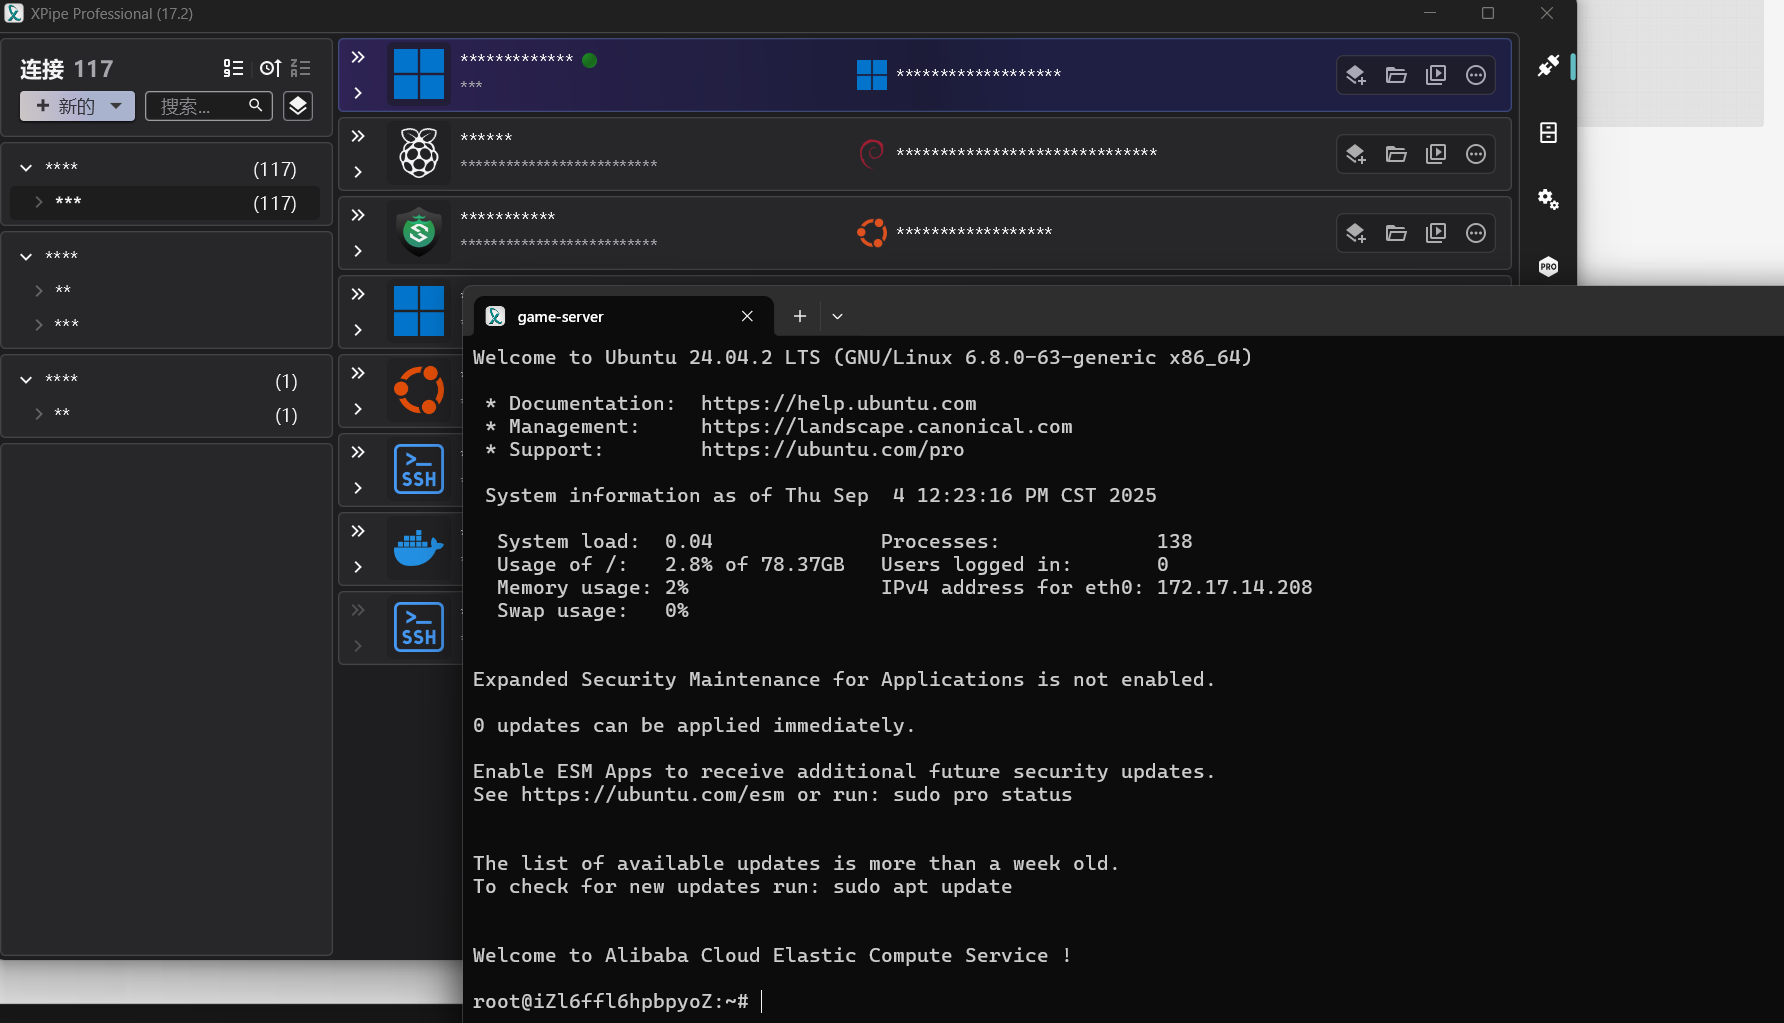Open the terminal tab dropdown arrow
This screenshot has height=1023, width=1784.
pyautogui.click(x=838, y=316)
